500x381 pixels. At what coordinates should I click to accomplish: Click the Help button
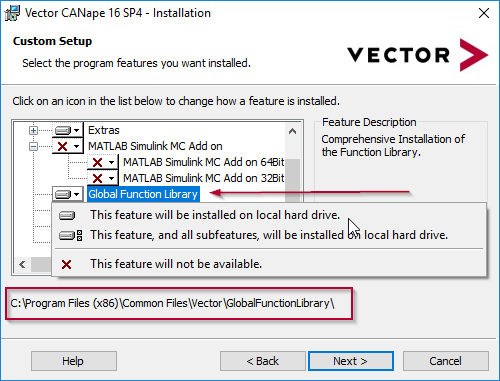pyautogui.click(x=74, y=361)
